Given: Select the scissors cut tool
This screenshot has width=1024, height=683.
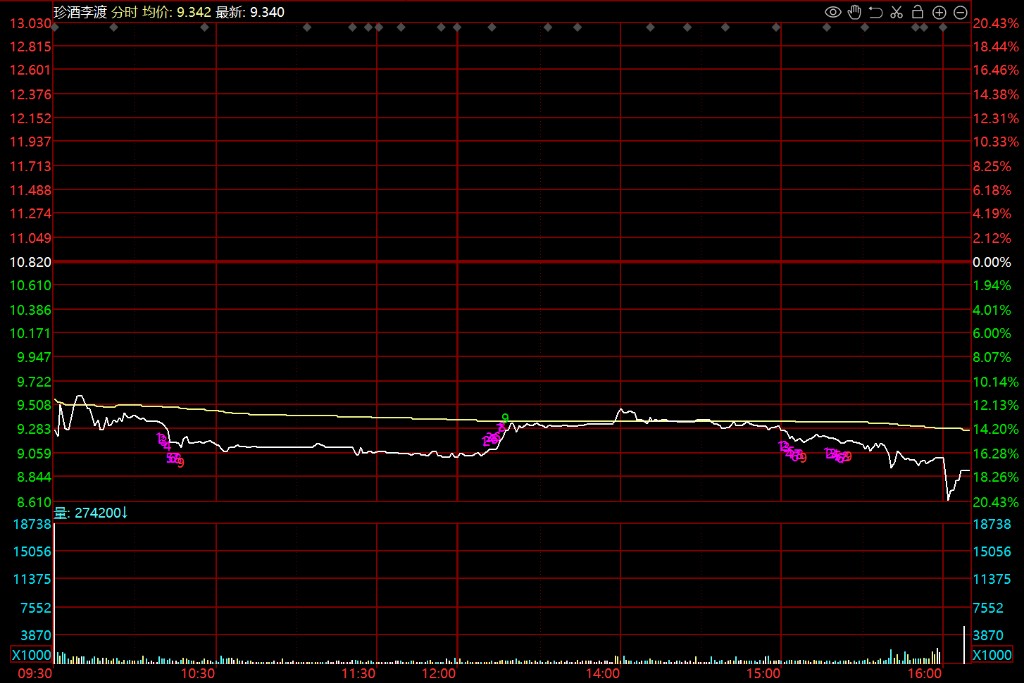Looking at the screenshot, I should 896,12.
